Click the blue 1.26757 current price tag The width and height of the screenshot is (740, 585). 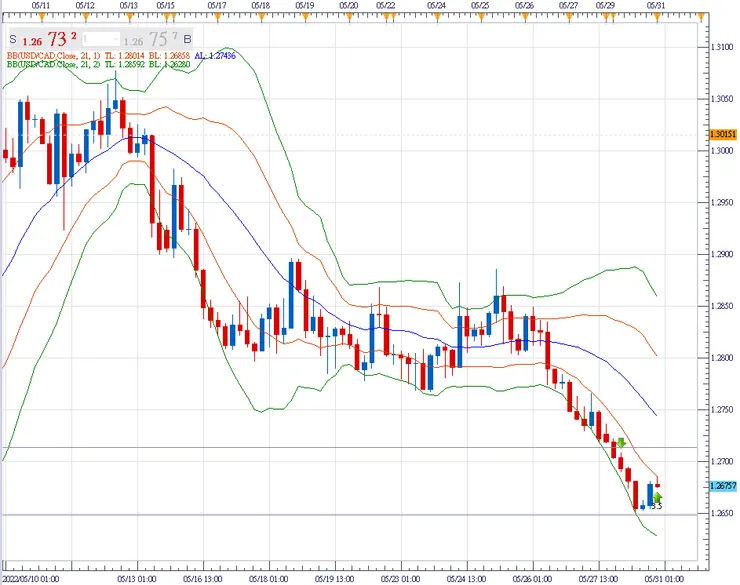click(x=723, y=485)
